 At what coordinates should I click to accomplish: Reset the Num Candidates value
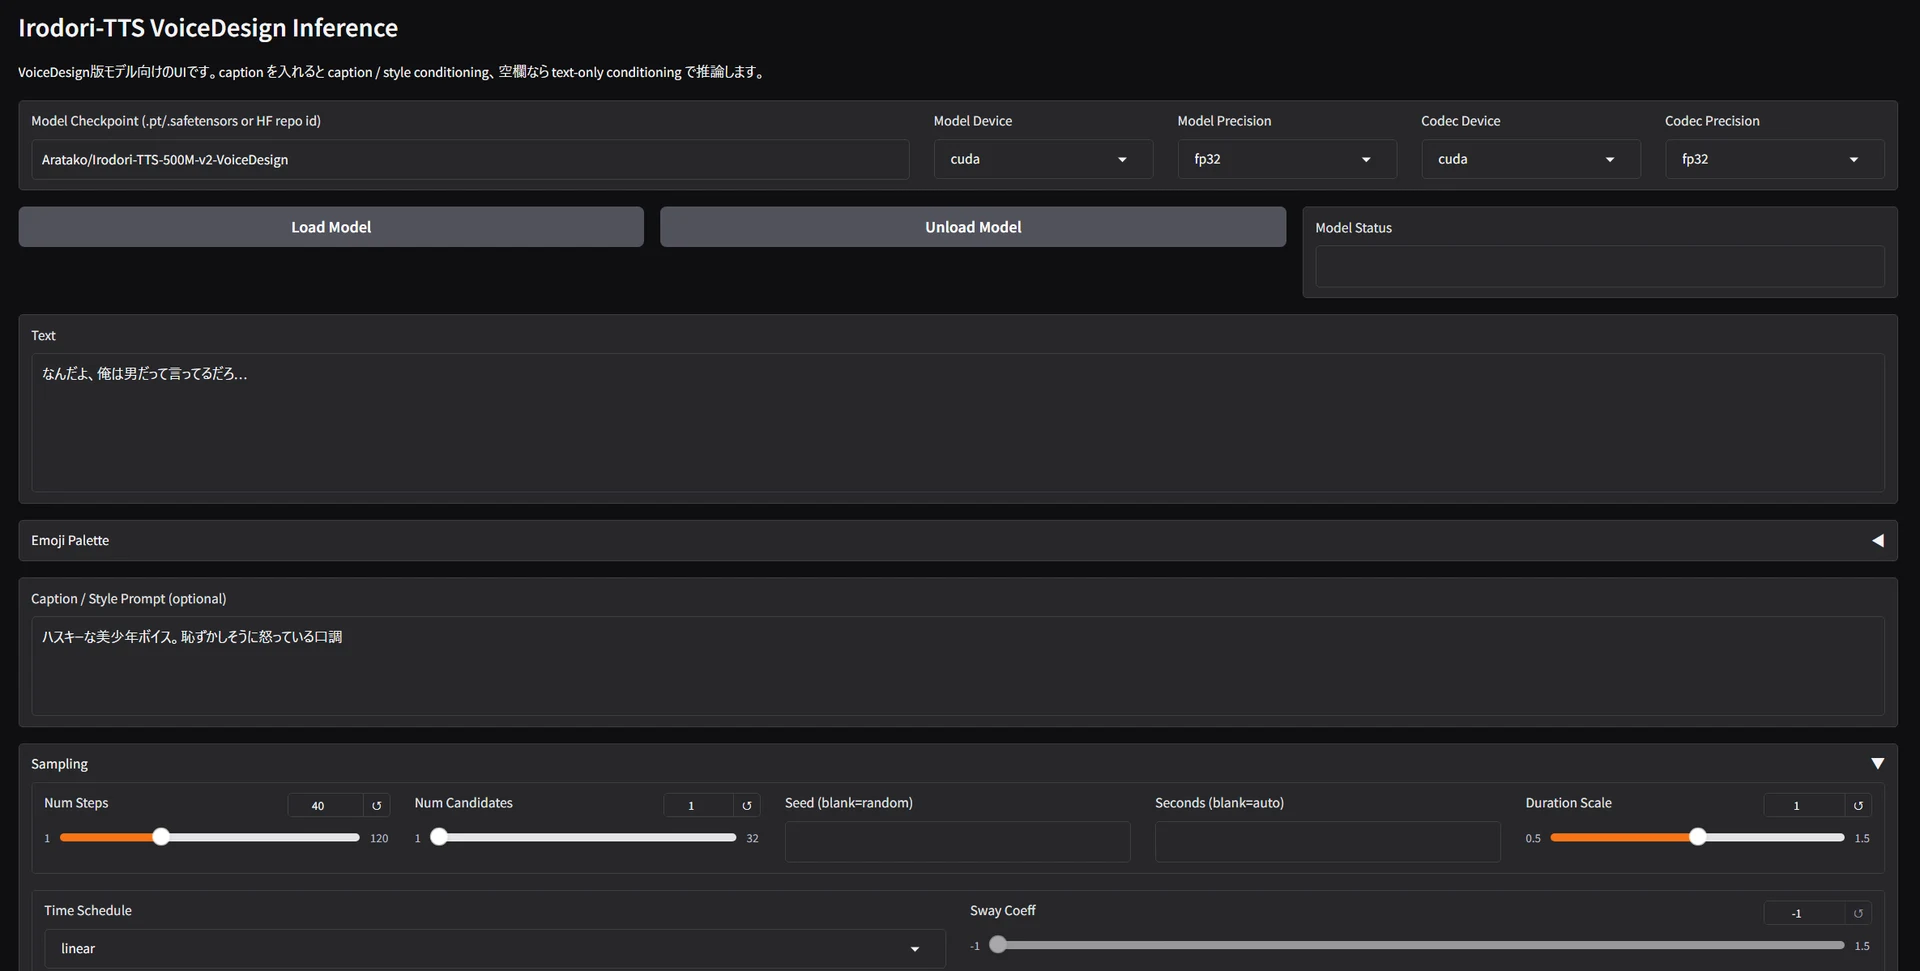(747, 806)
